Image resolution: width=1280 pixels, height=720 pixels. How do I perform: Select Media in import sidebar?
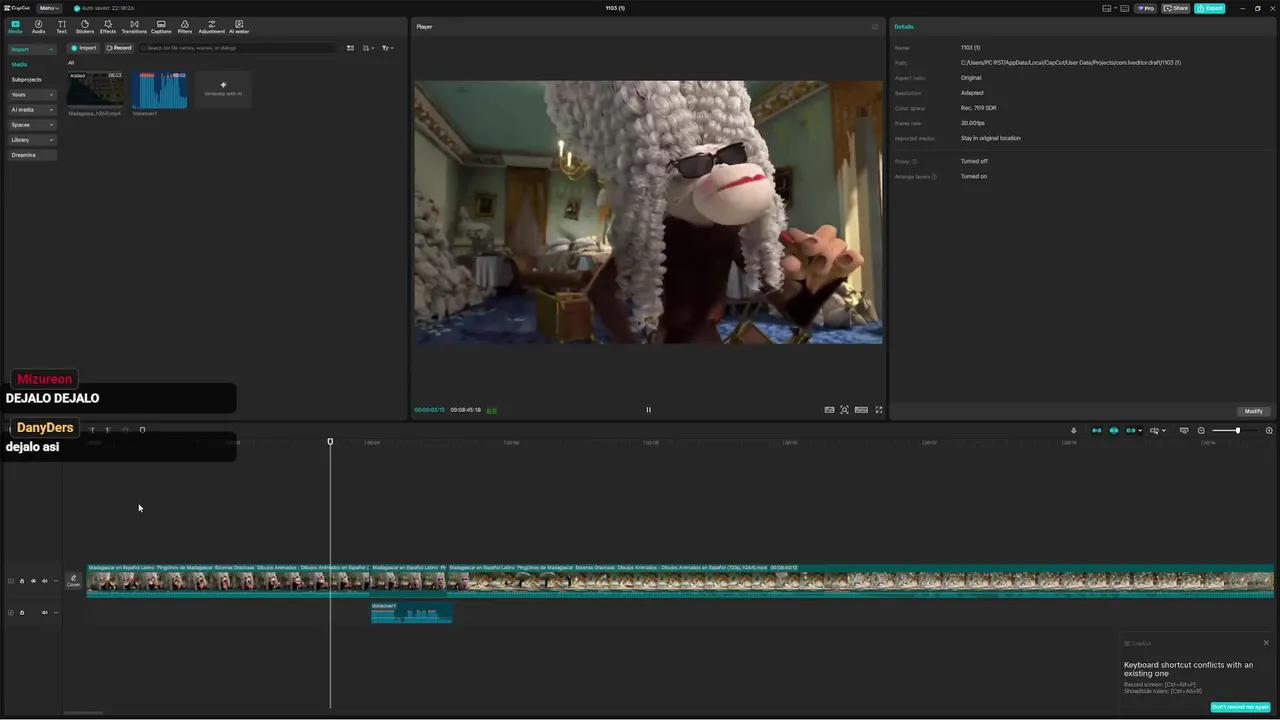click(19, 64)
